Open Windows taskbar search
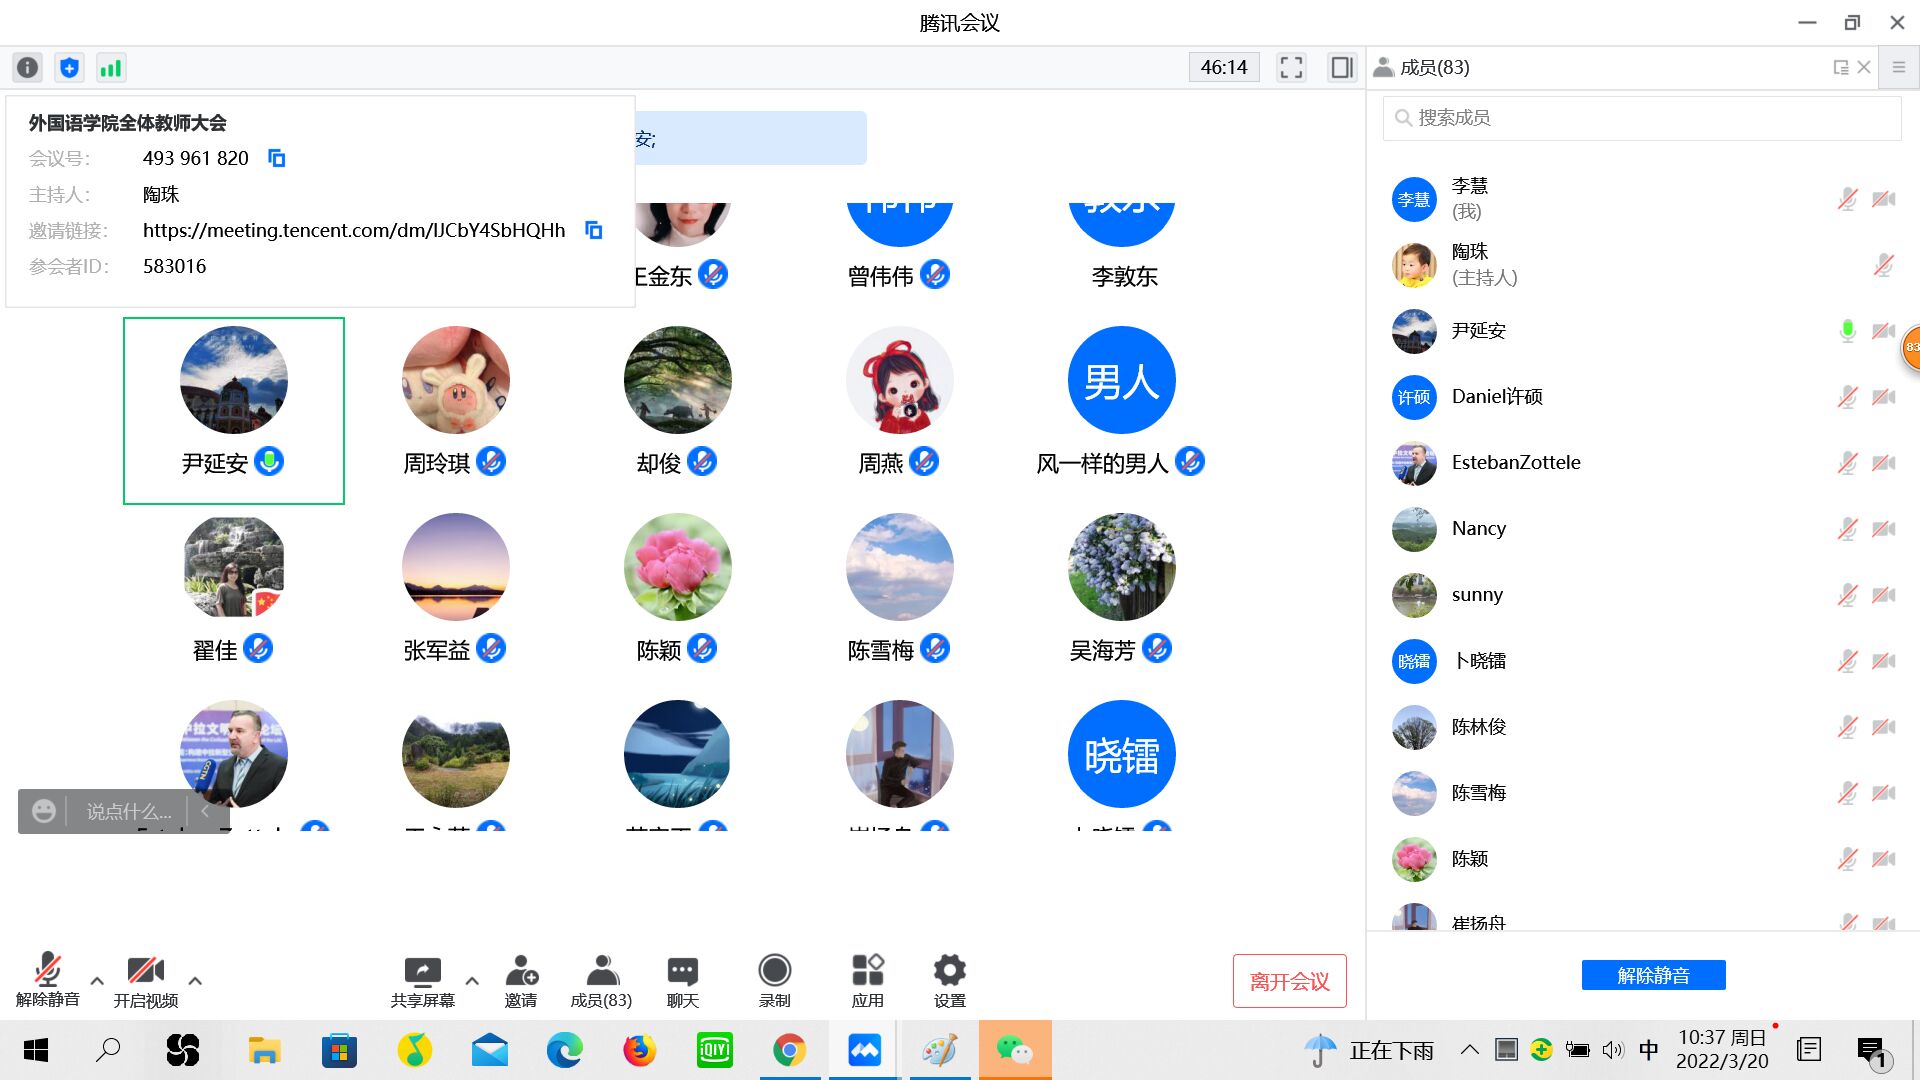Viewport: 1920px width, 1080px height. click(108, 1050)
